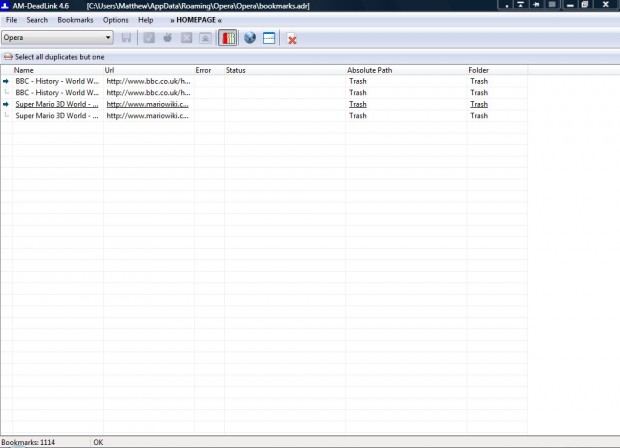Click the Check bookmarks checkmark icon
Viewport: 620px width, 448px height.
(149, 38)
